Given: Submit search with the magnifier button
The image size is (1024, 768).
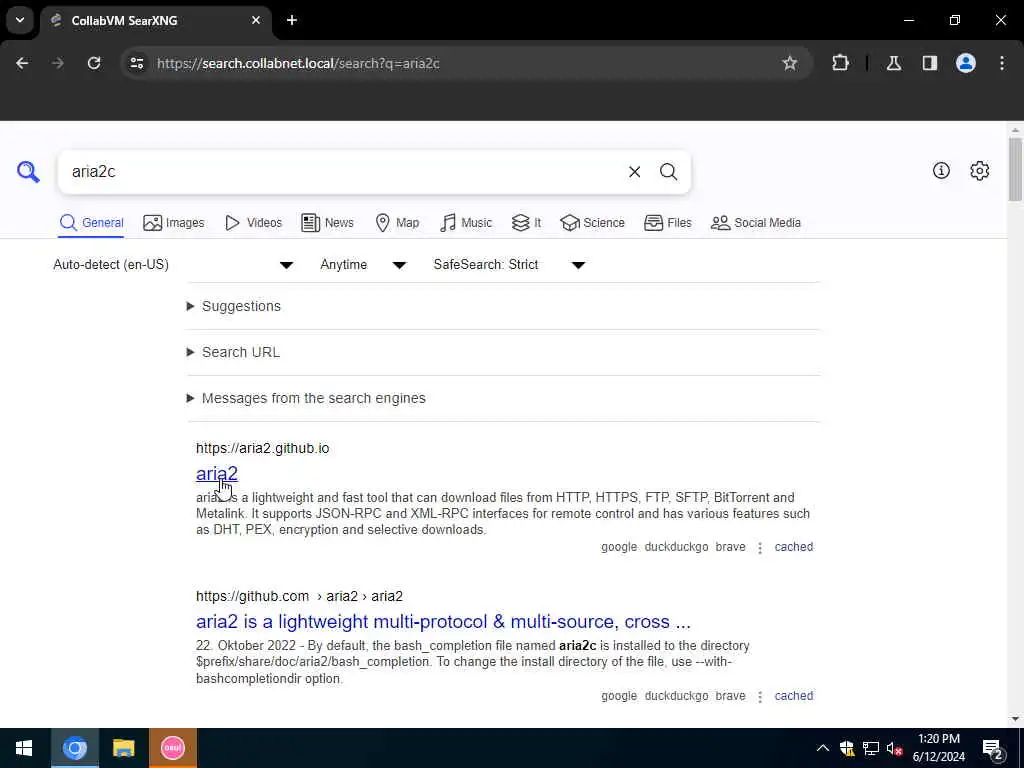Looking at the screenshot, I should pyautogui.click(x=668, y=172).
